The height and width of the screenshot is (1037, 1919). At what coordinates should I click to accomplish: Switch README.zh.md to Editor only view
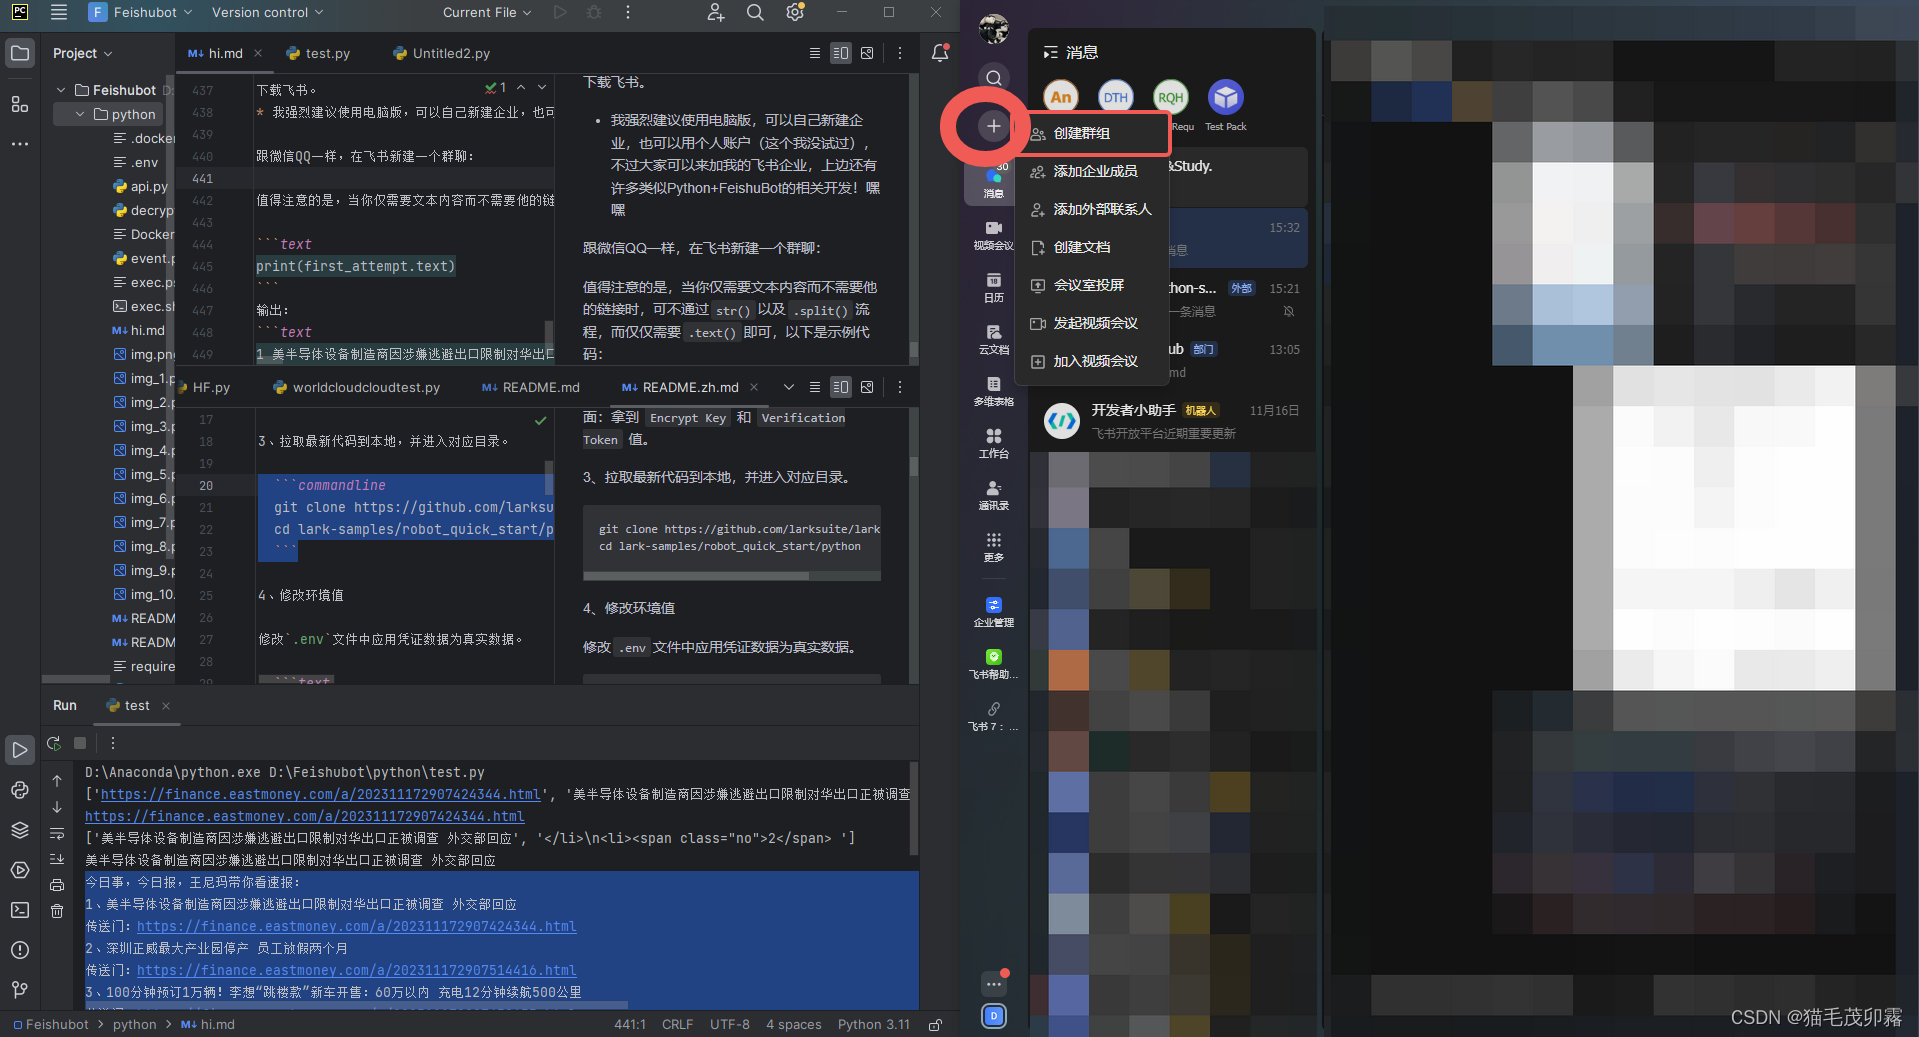pyautogui.click(x=815, y=387)
